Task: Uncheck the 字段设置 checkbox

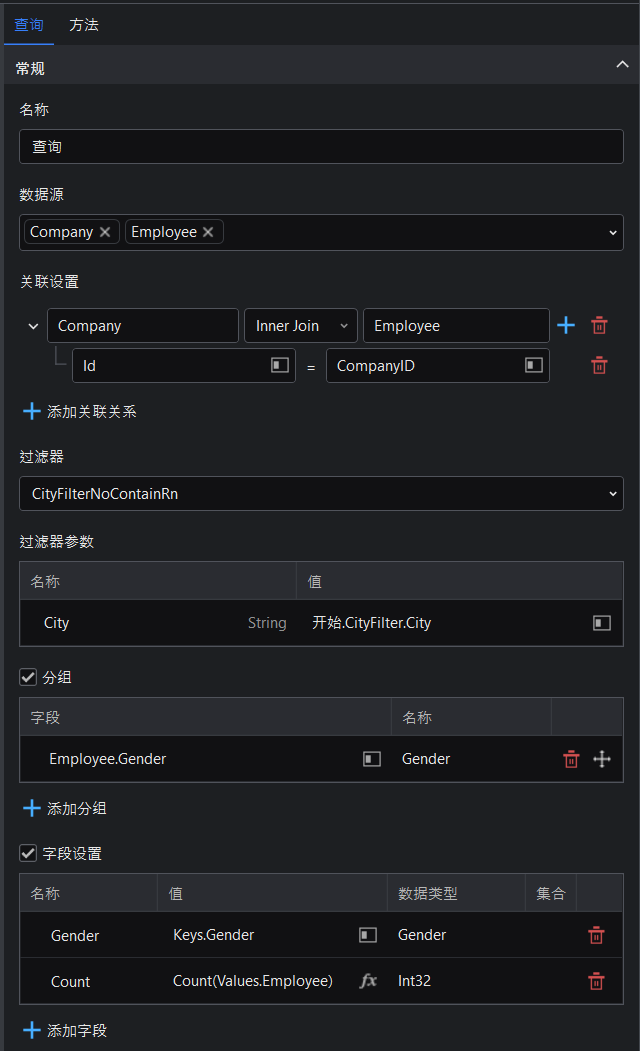Action: (x=28, y=853)
